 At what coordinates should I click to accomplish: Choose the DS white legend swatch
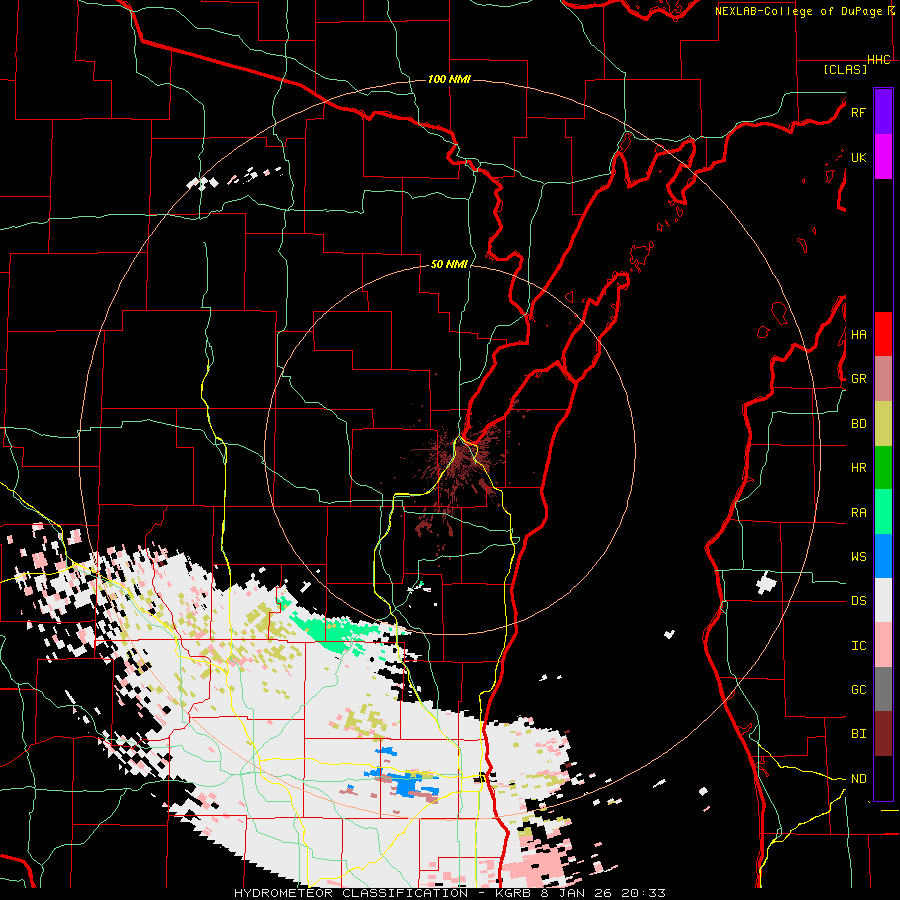point(883,600)
